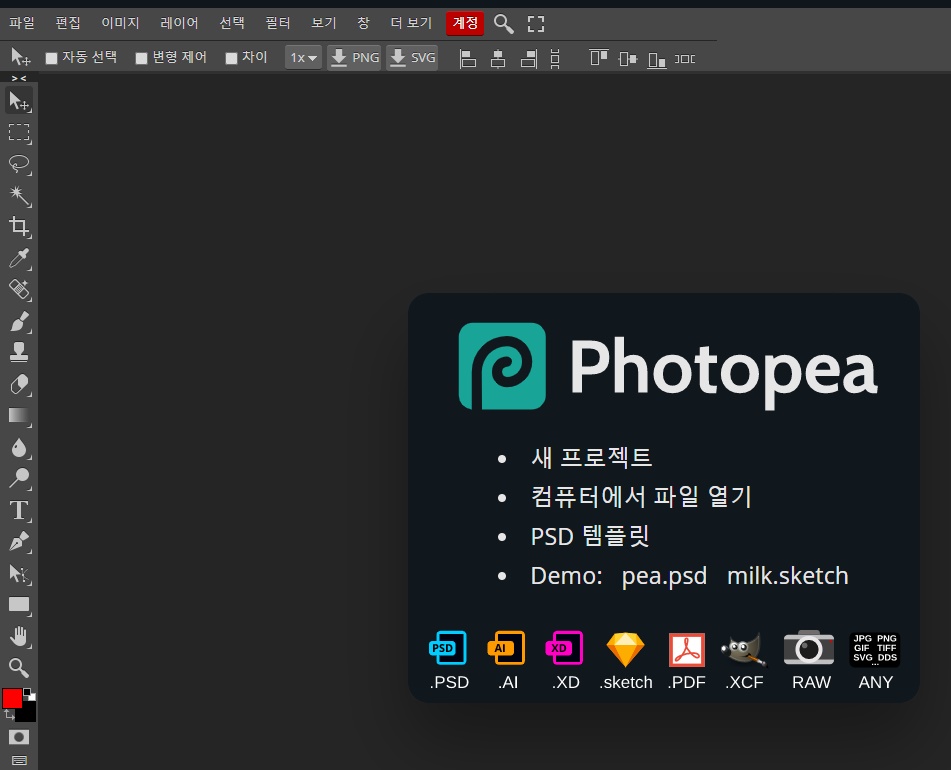Open the 필터 menu
This screenshot has height=770, width=951.
pos(278,23)
